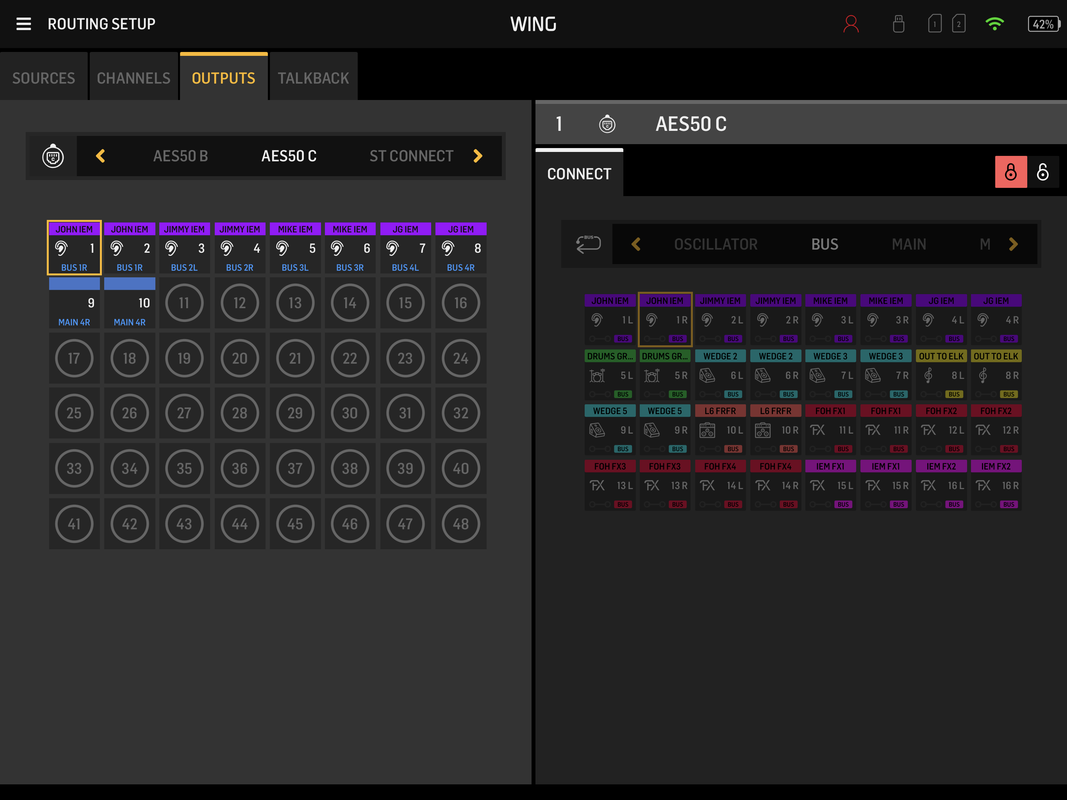Assign source WEDGE 2 6L bus

[x=720, y=375]
